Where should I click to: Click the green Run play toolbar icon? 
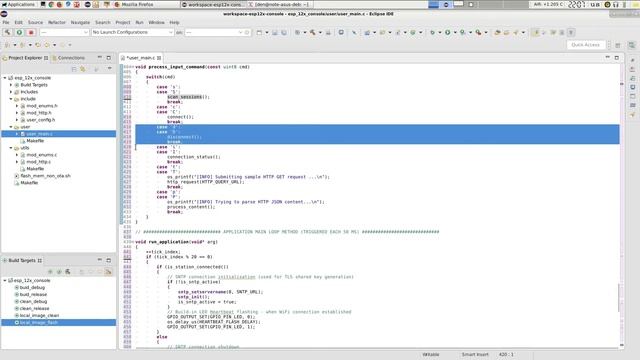tap(448, 32)
